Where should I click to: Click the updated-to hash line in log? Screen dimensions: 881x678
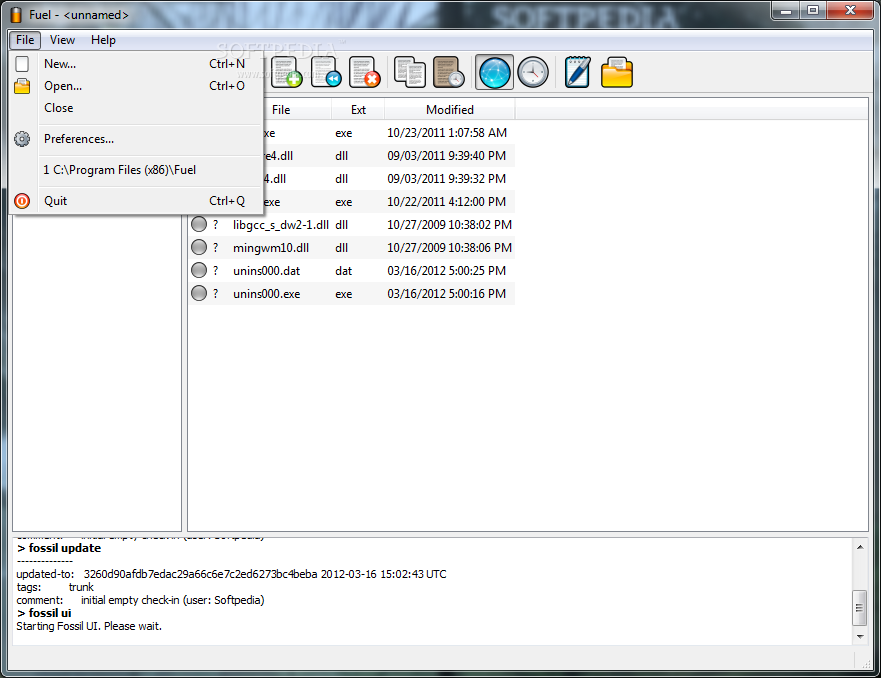click(231, 574)
